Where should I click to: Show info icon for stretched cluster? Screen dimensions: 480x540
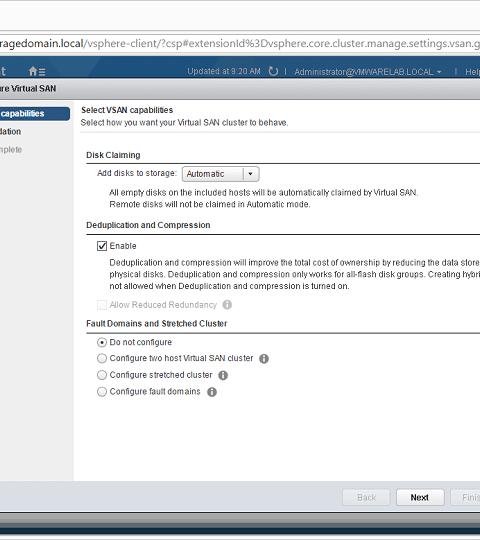(x=223, y=375)
